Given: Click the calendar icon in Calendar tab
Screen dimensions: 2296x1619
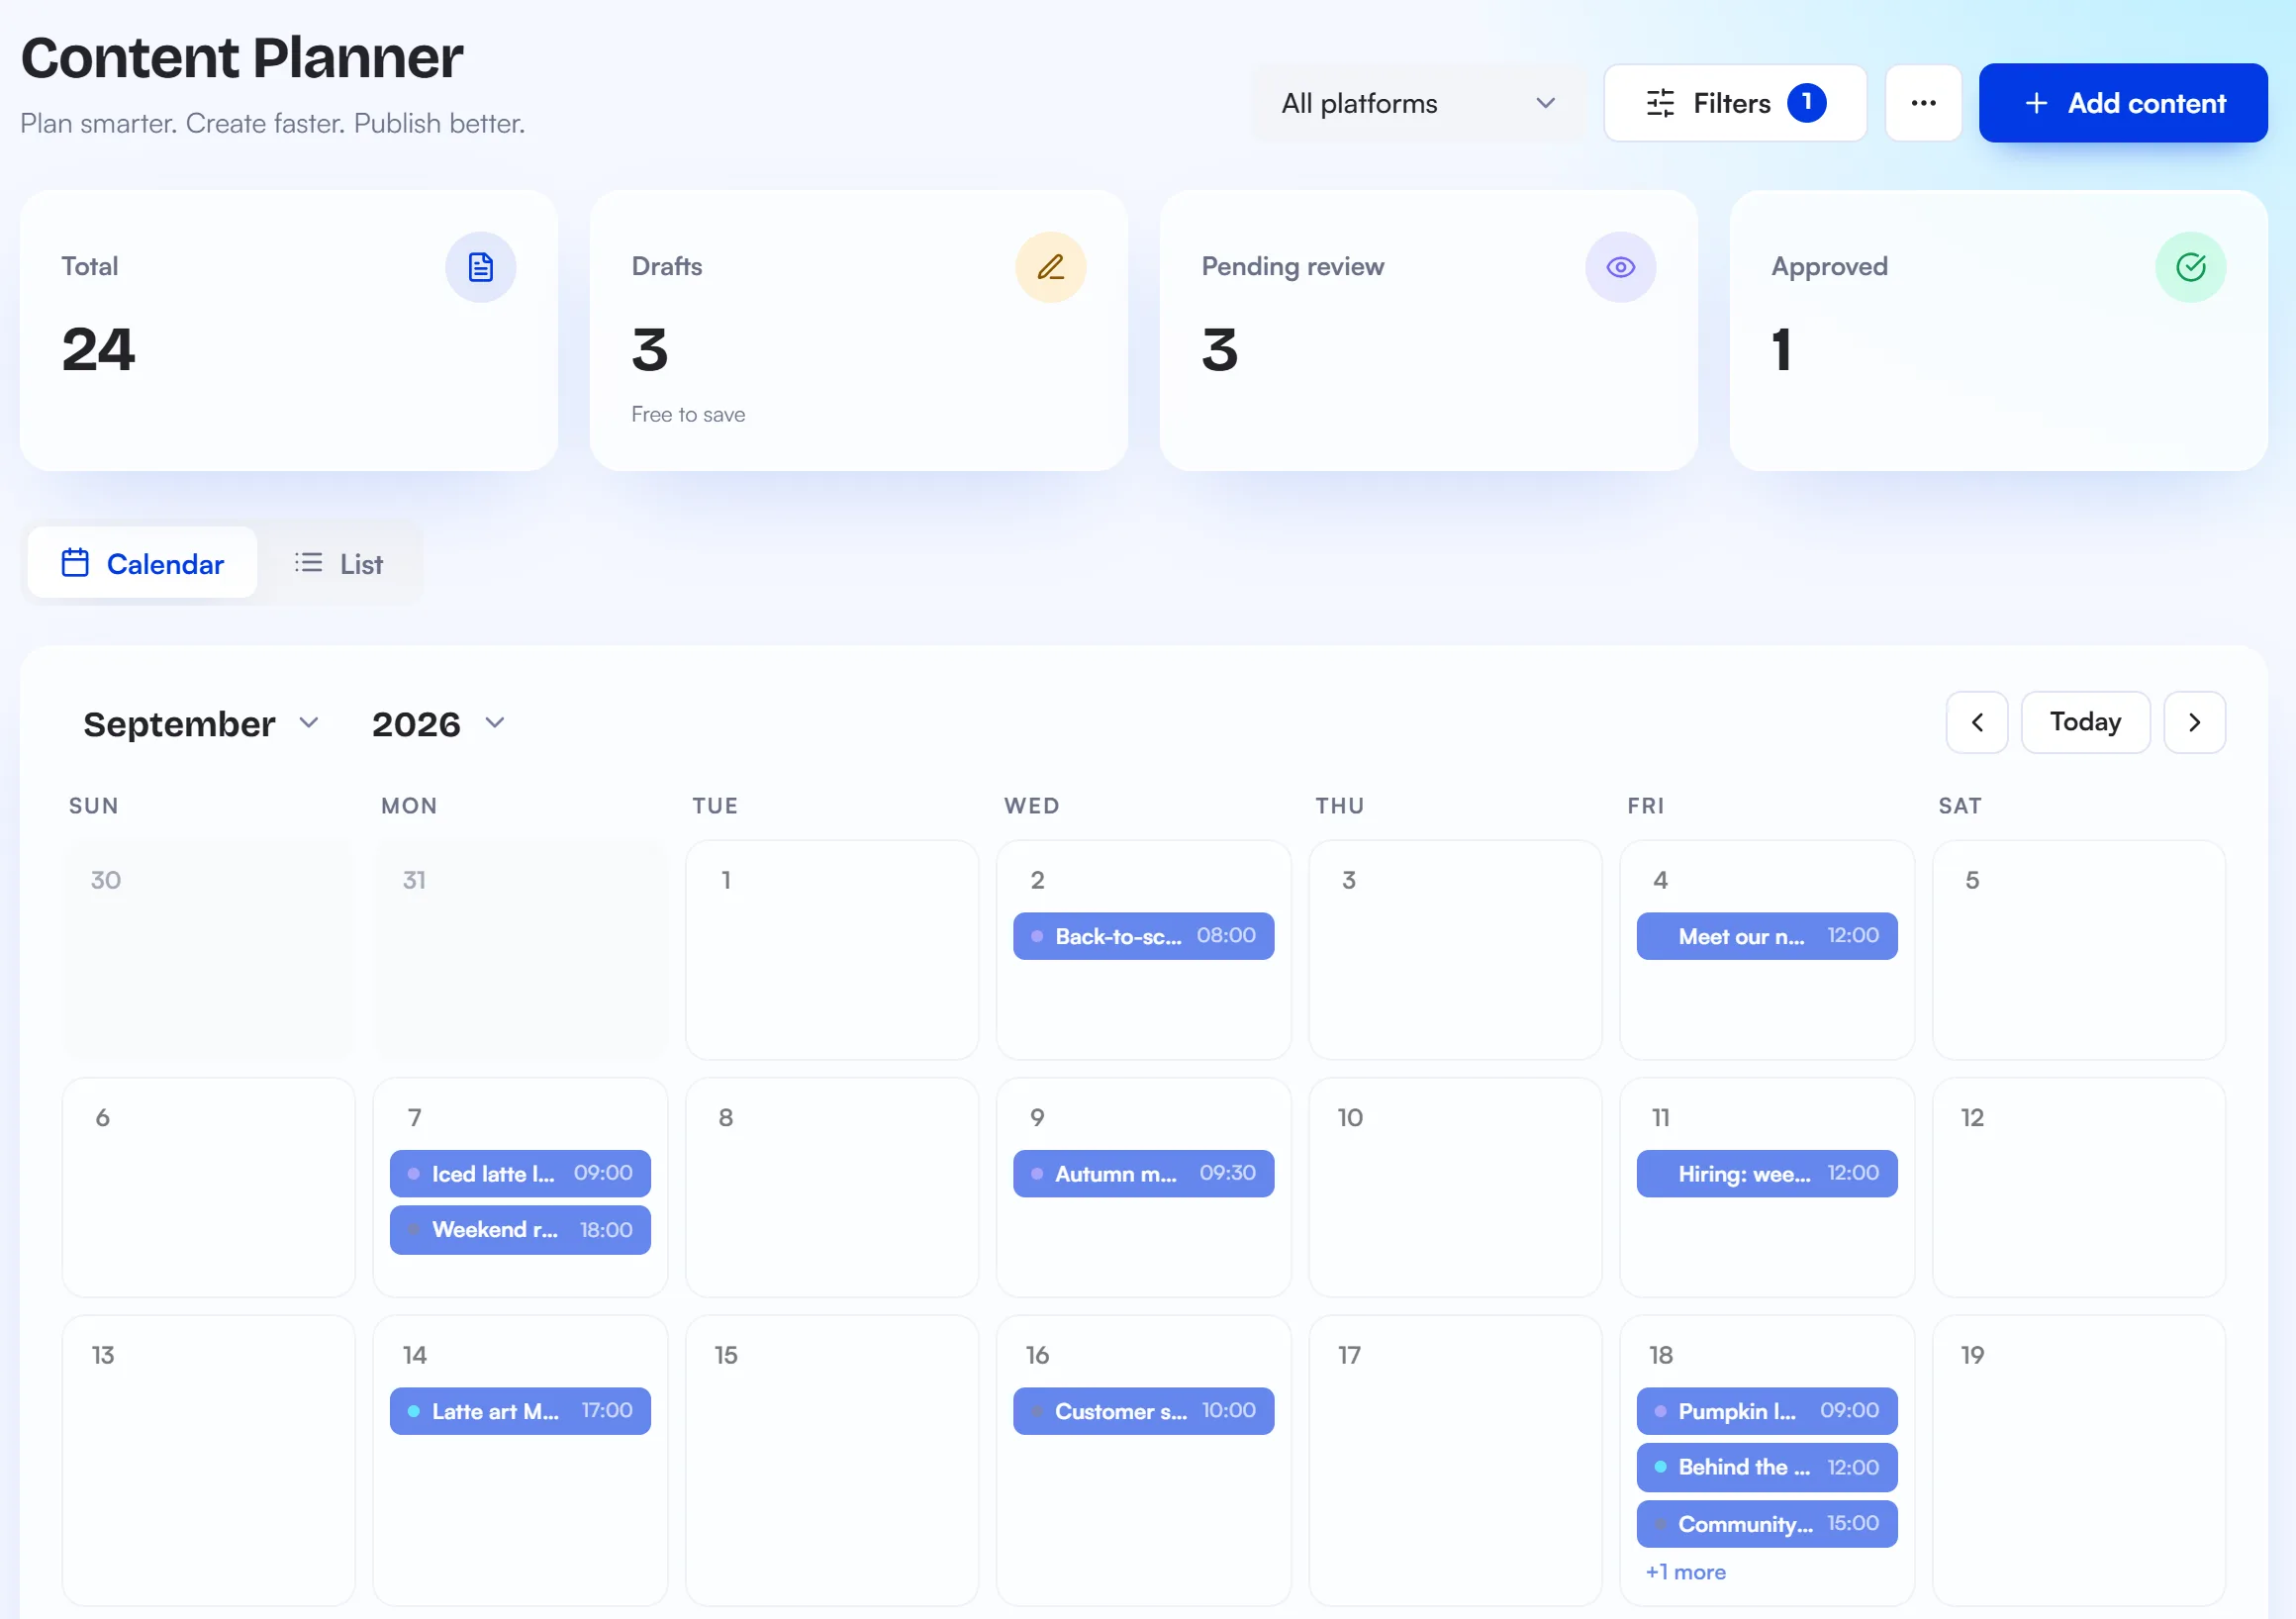Looking at the screenshot, I should pos(75,563).
